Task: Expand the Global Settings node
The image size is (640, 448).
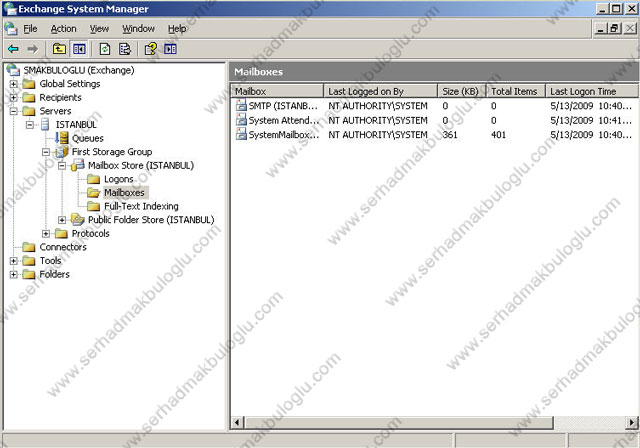Action: pyautogui.click(x=13, y=84)
